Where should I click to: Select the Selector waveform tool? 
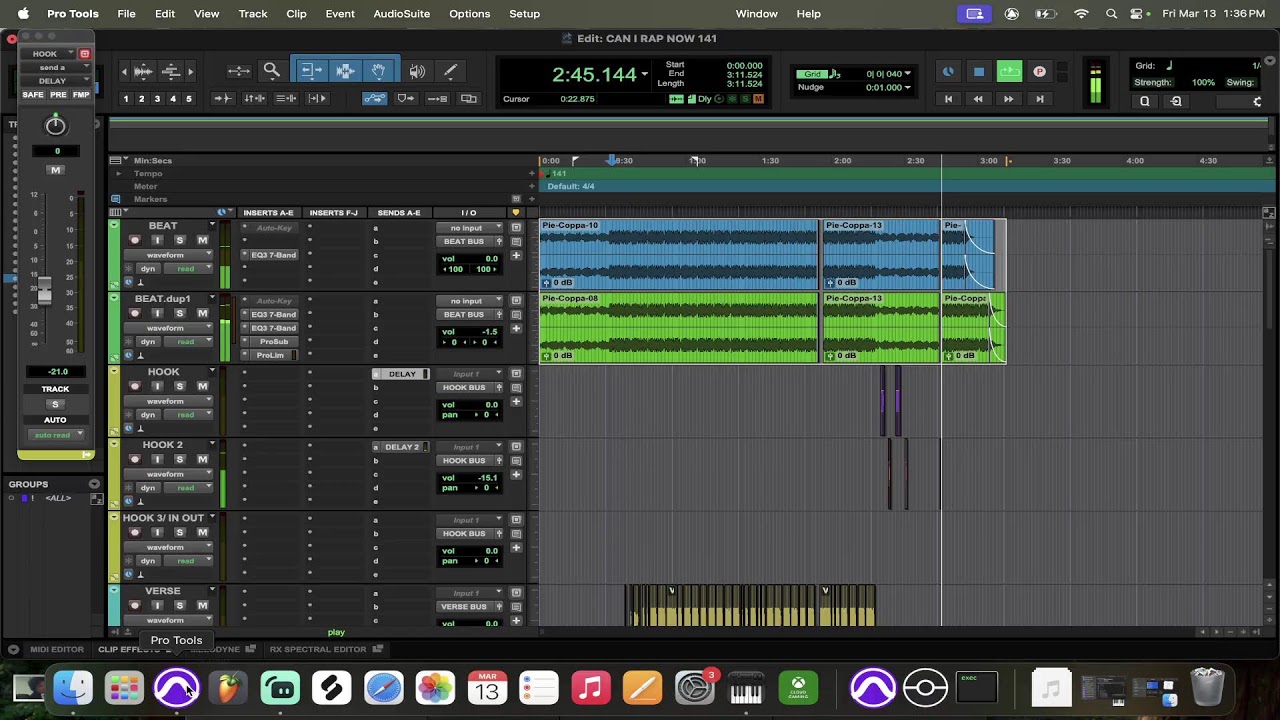(345, 71)
